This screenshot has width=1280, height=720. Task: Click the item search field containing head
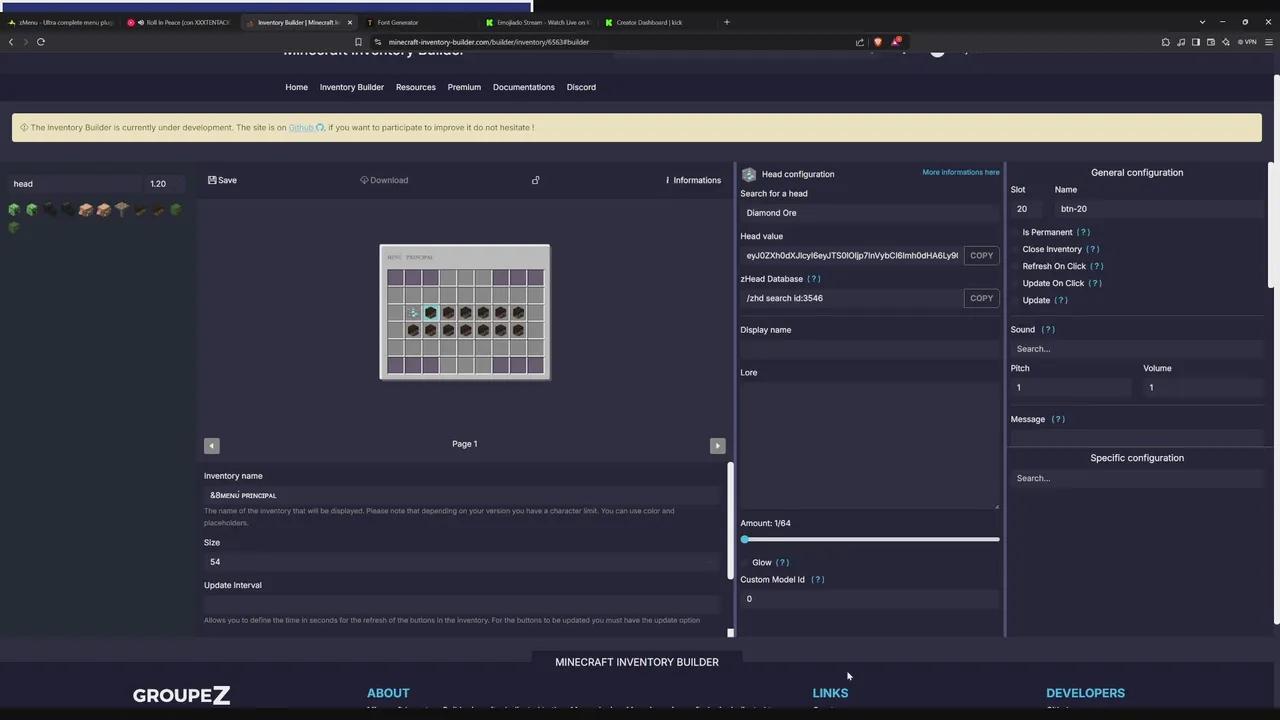click(x=75, y=184)
